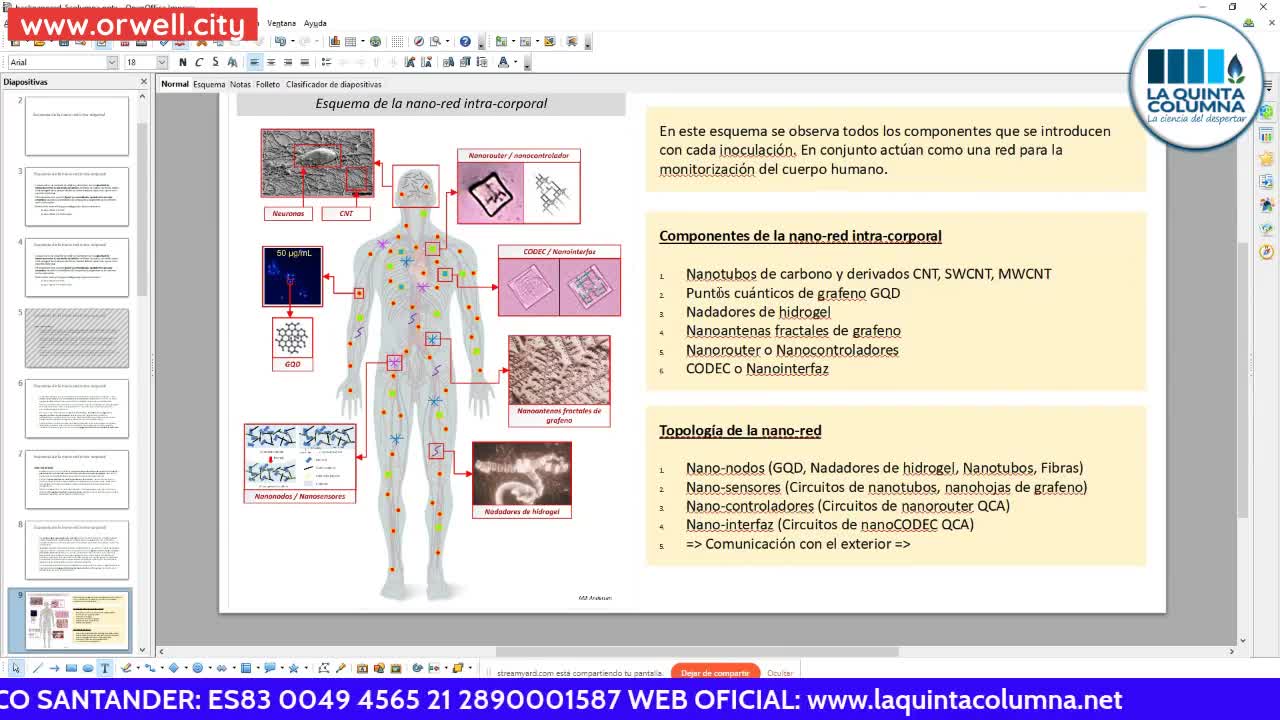This screenshot has height=720, width=1280.
Task: Set paragraph alignment to centered
Action: click(x=271, y=62)
